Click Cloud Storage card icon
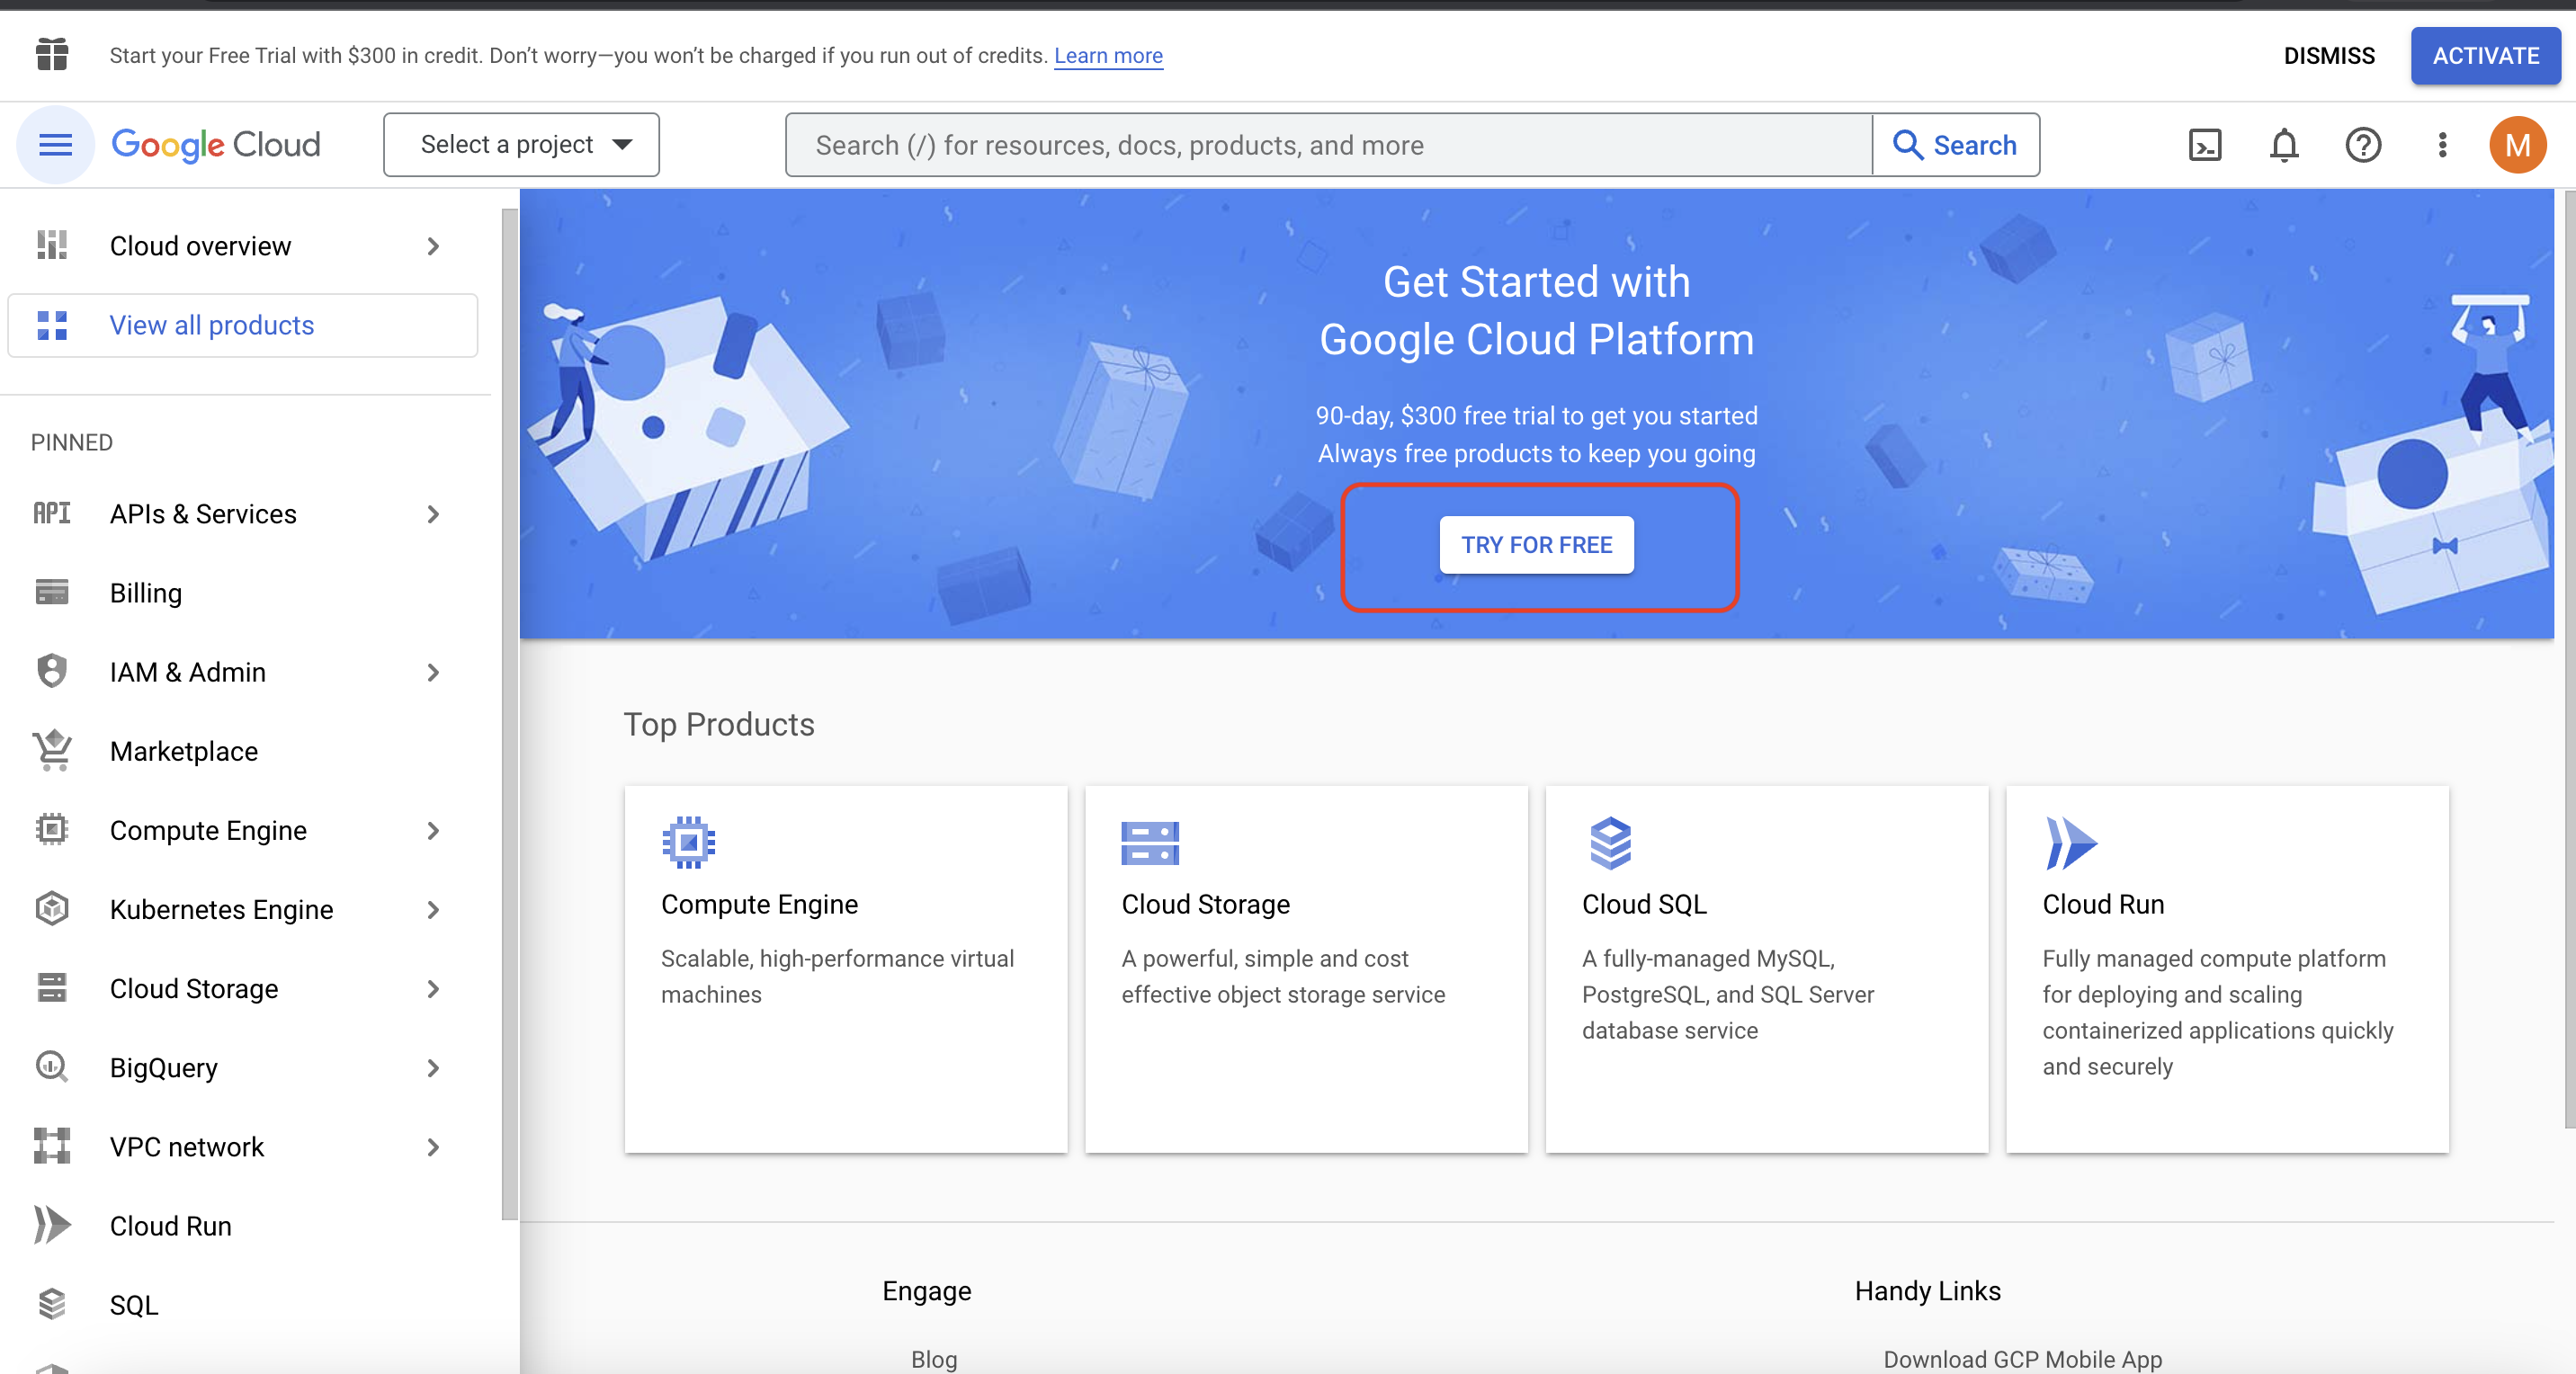 (1150, 843)
